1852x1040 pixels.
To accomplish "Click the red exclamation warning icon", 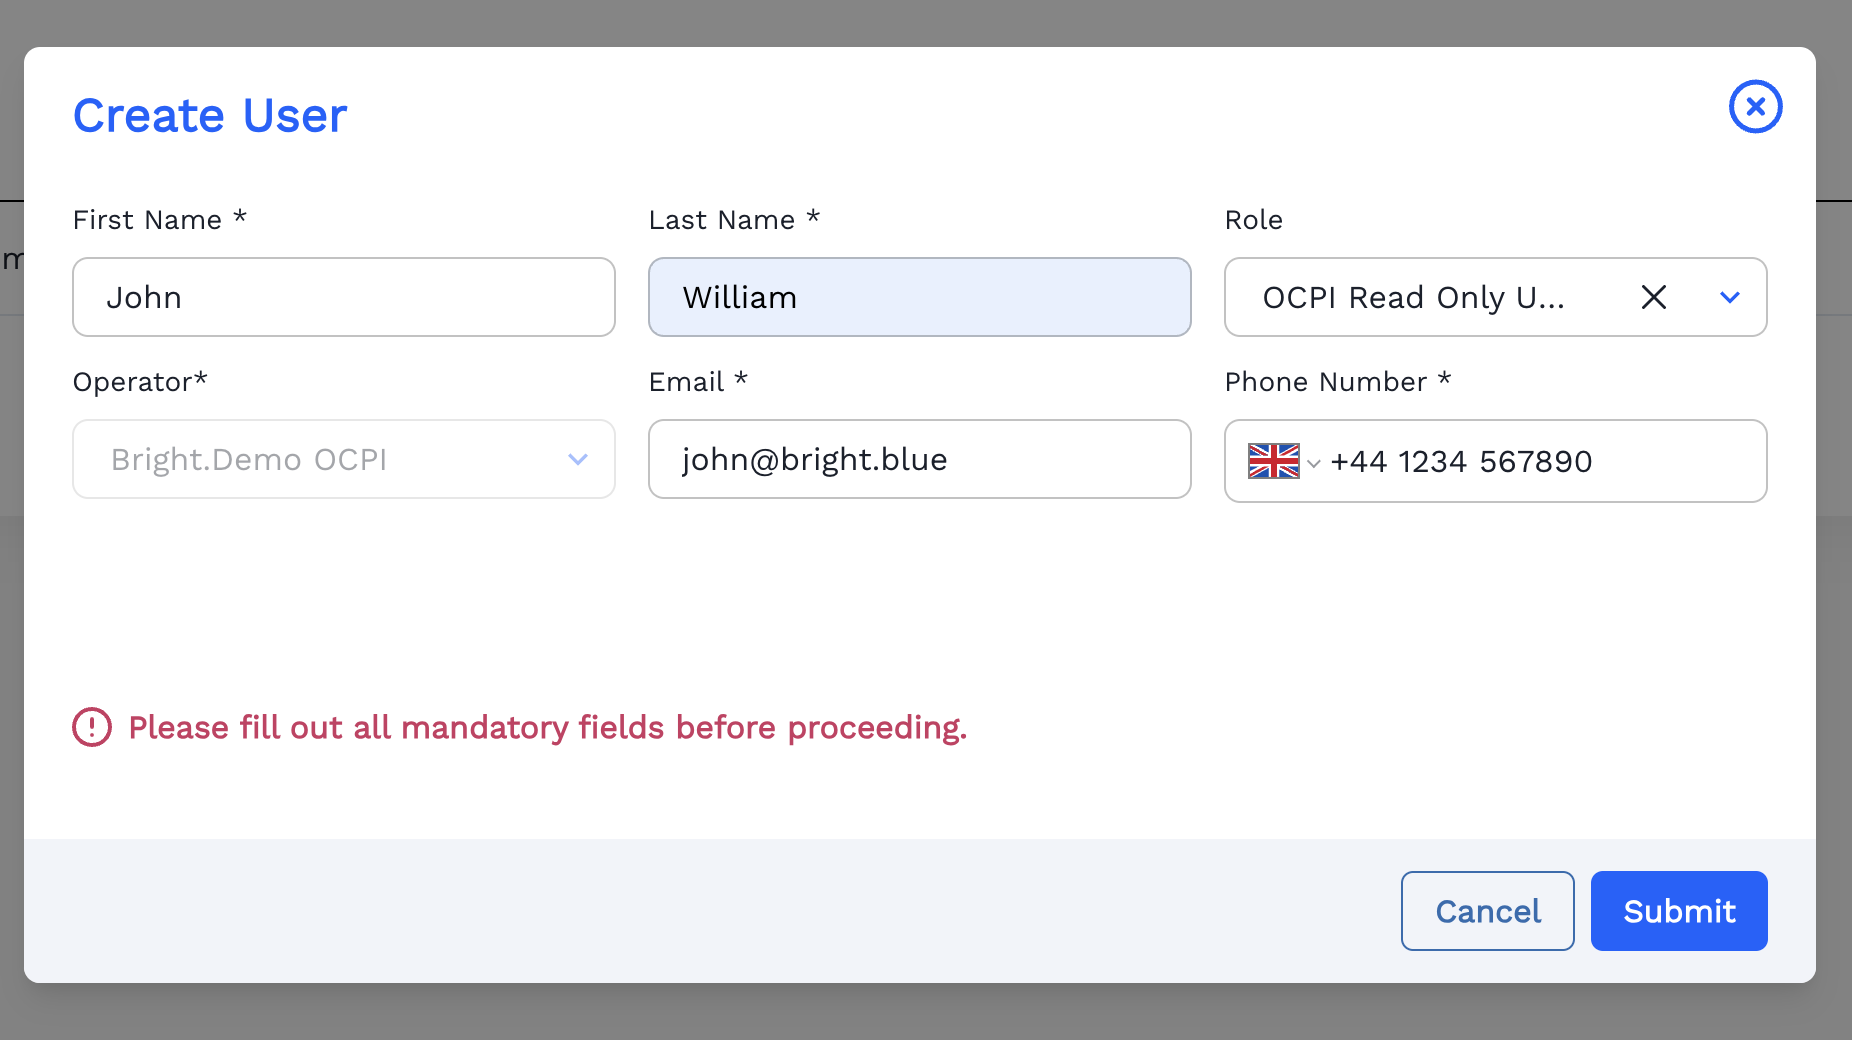I will point(92,727).
